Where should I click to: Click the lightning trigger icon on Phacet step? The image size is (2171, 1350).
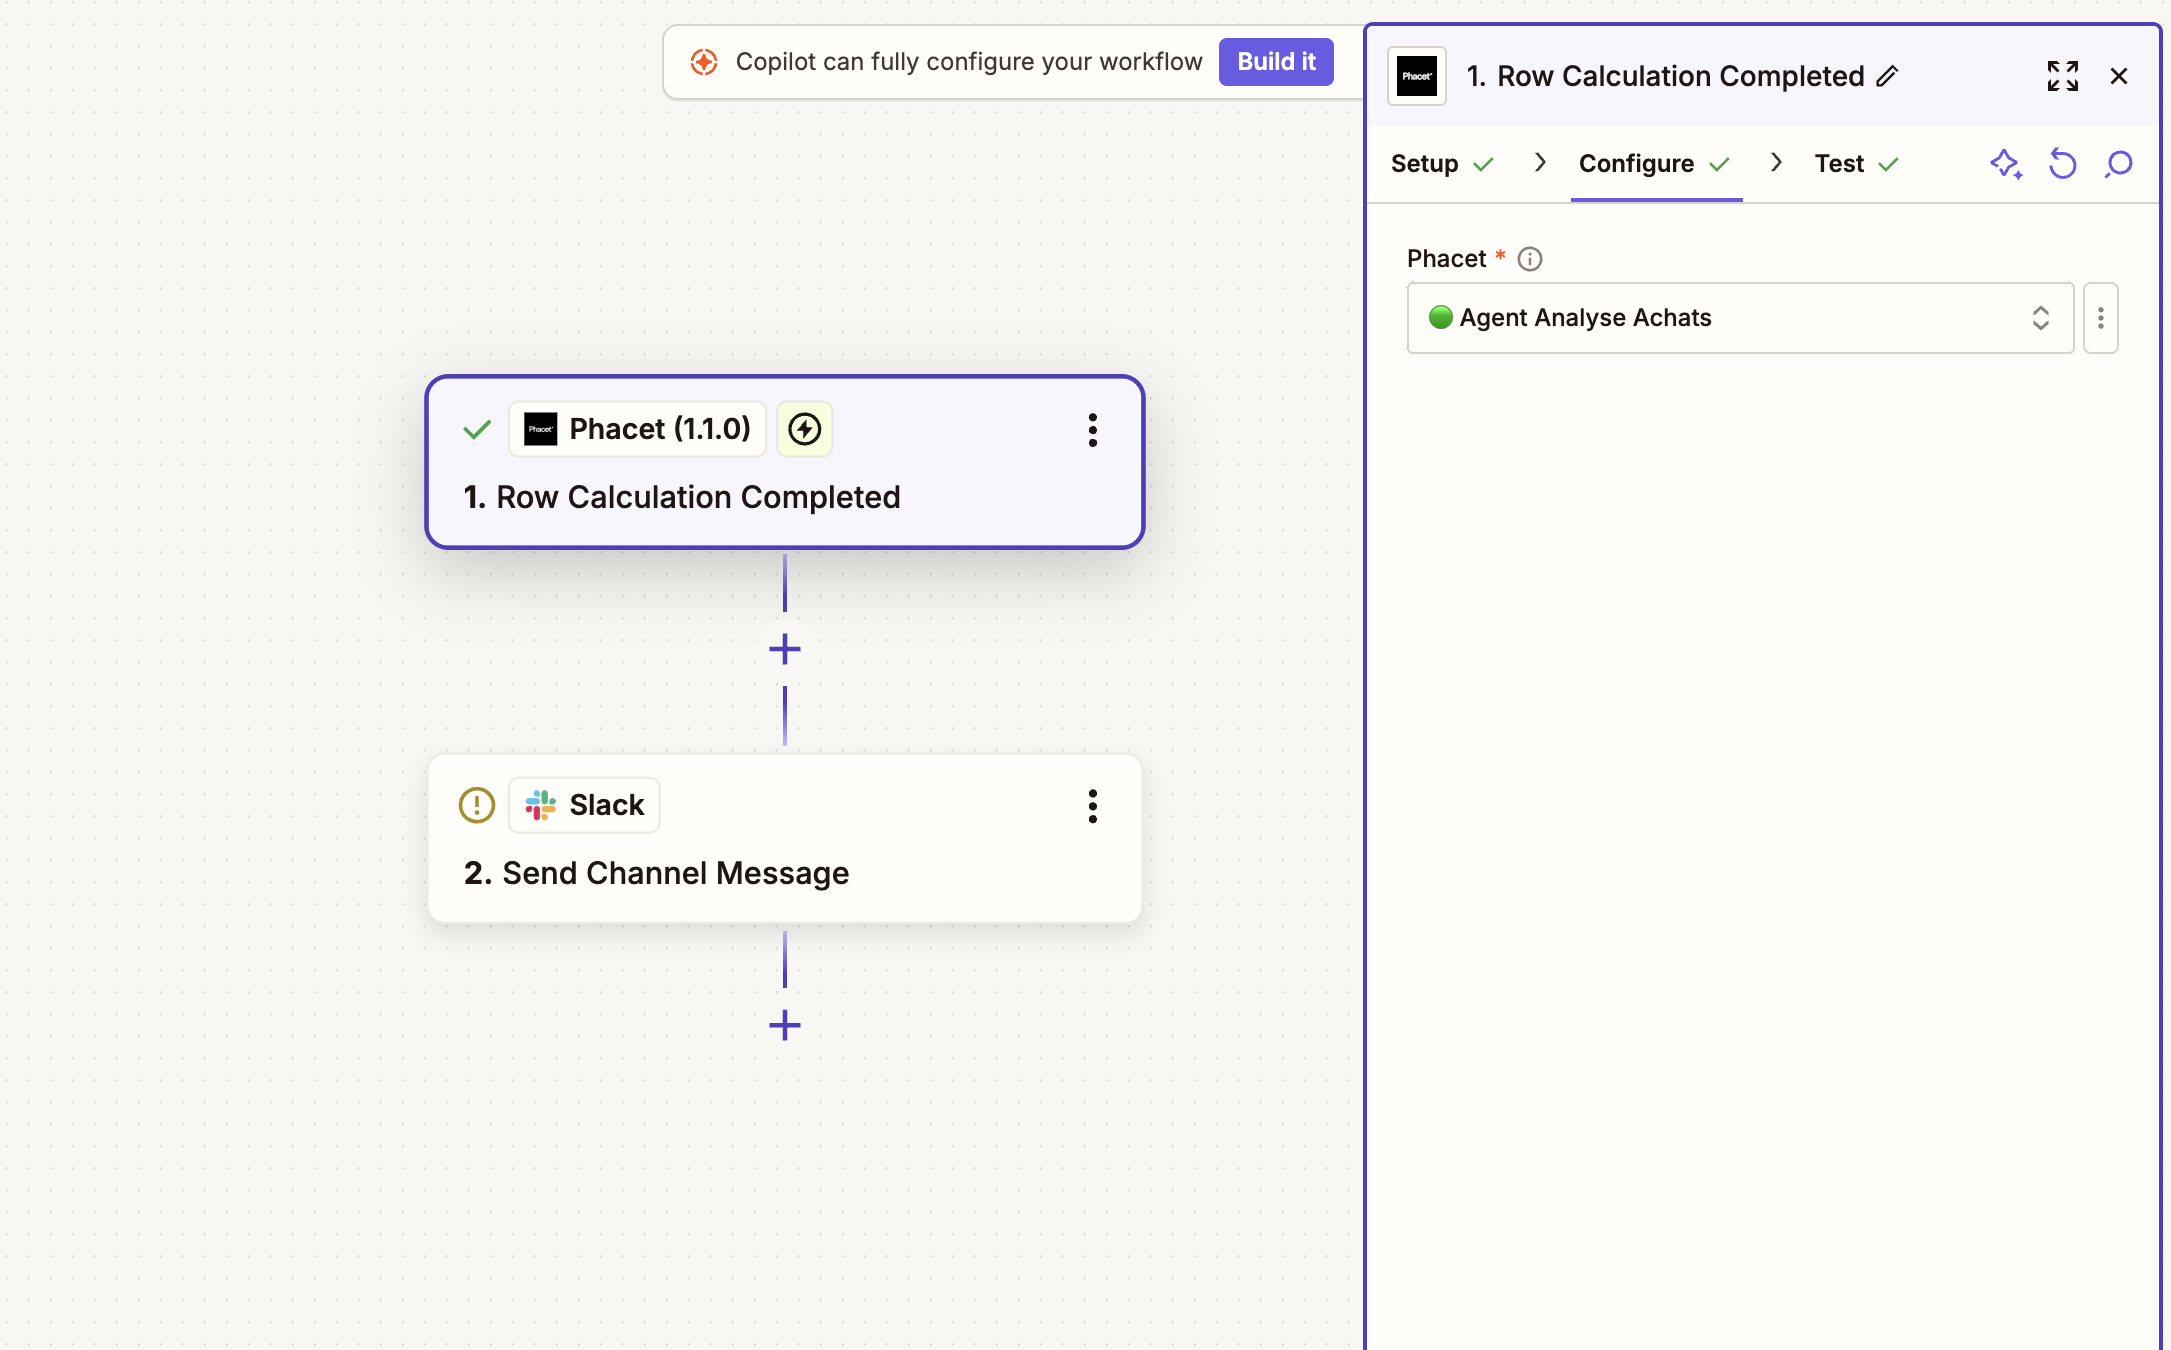[804, 429]
